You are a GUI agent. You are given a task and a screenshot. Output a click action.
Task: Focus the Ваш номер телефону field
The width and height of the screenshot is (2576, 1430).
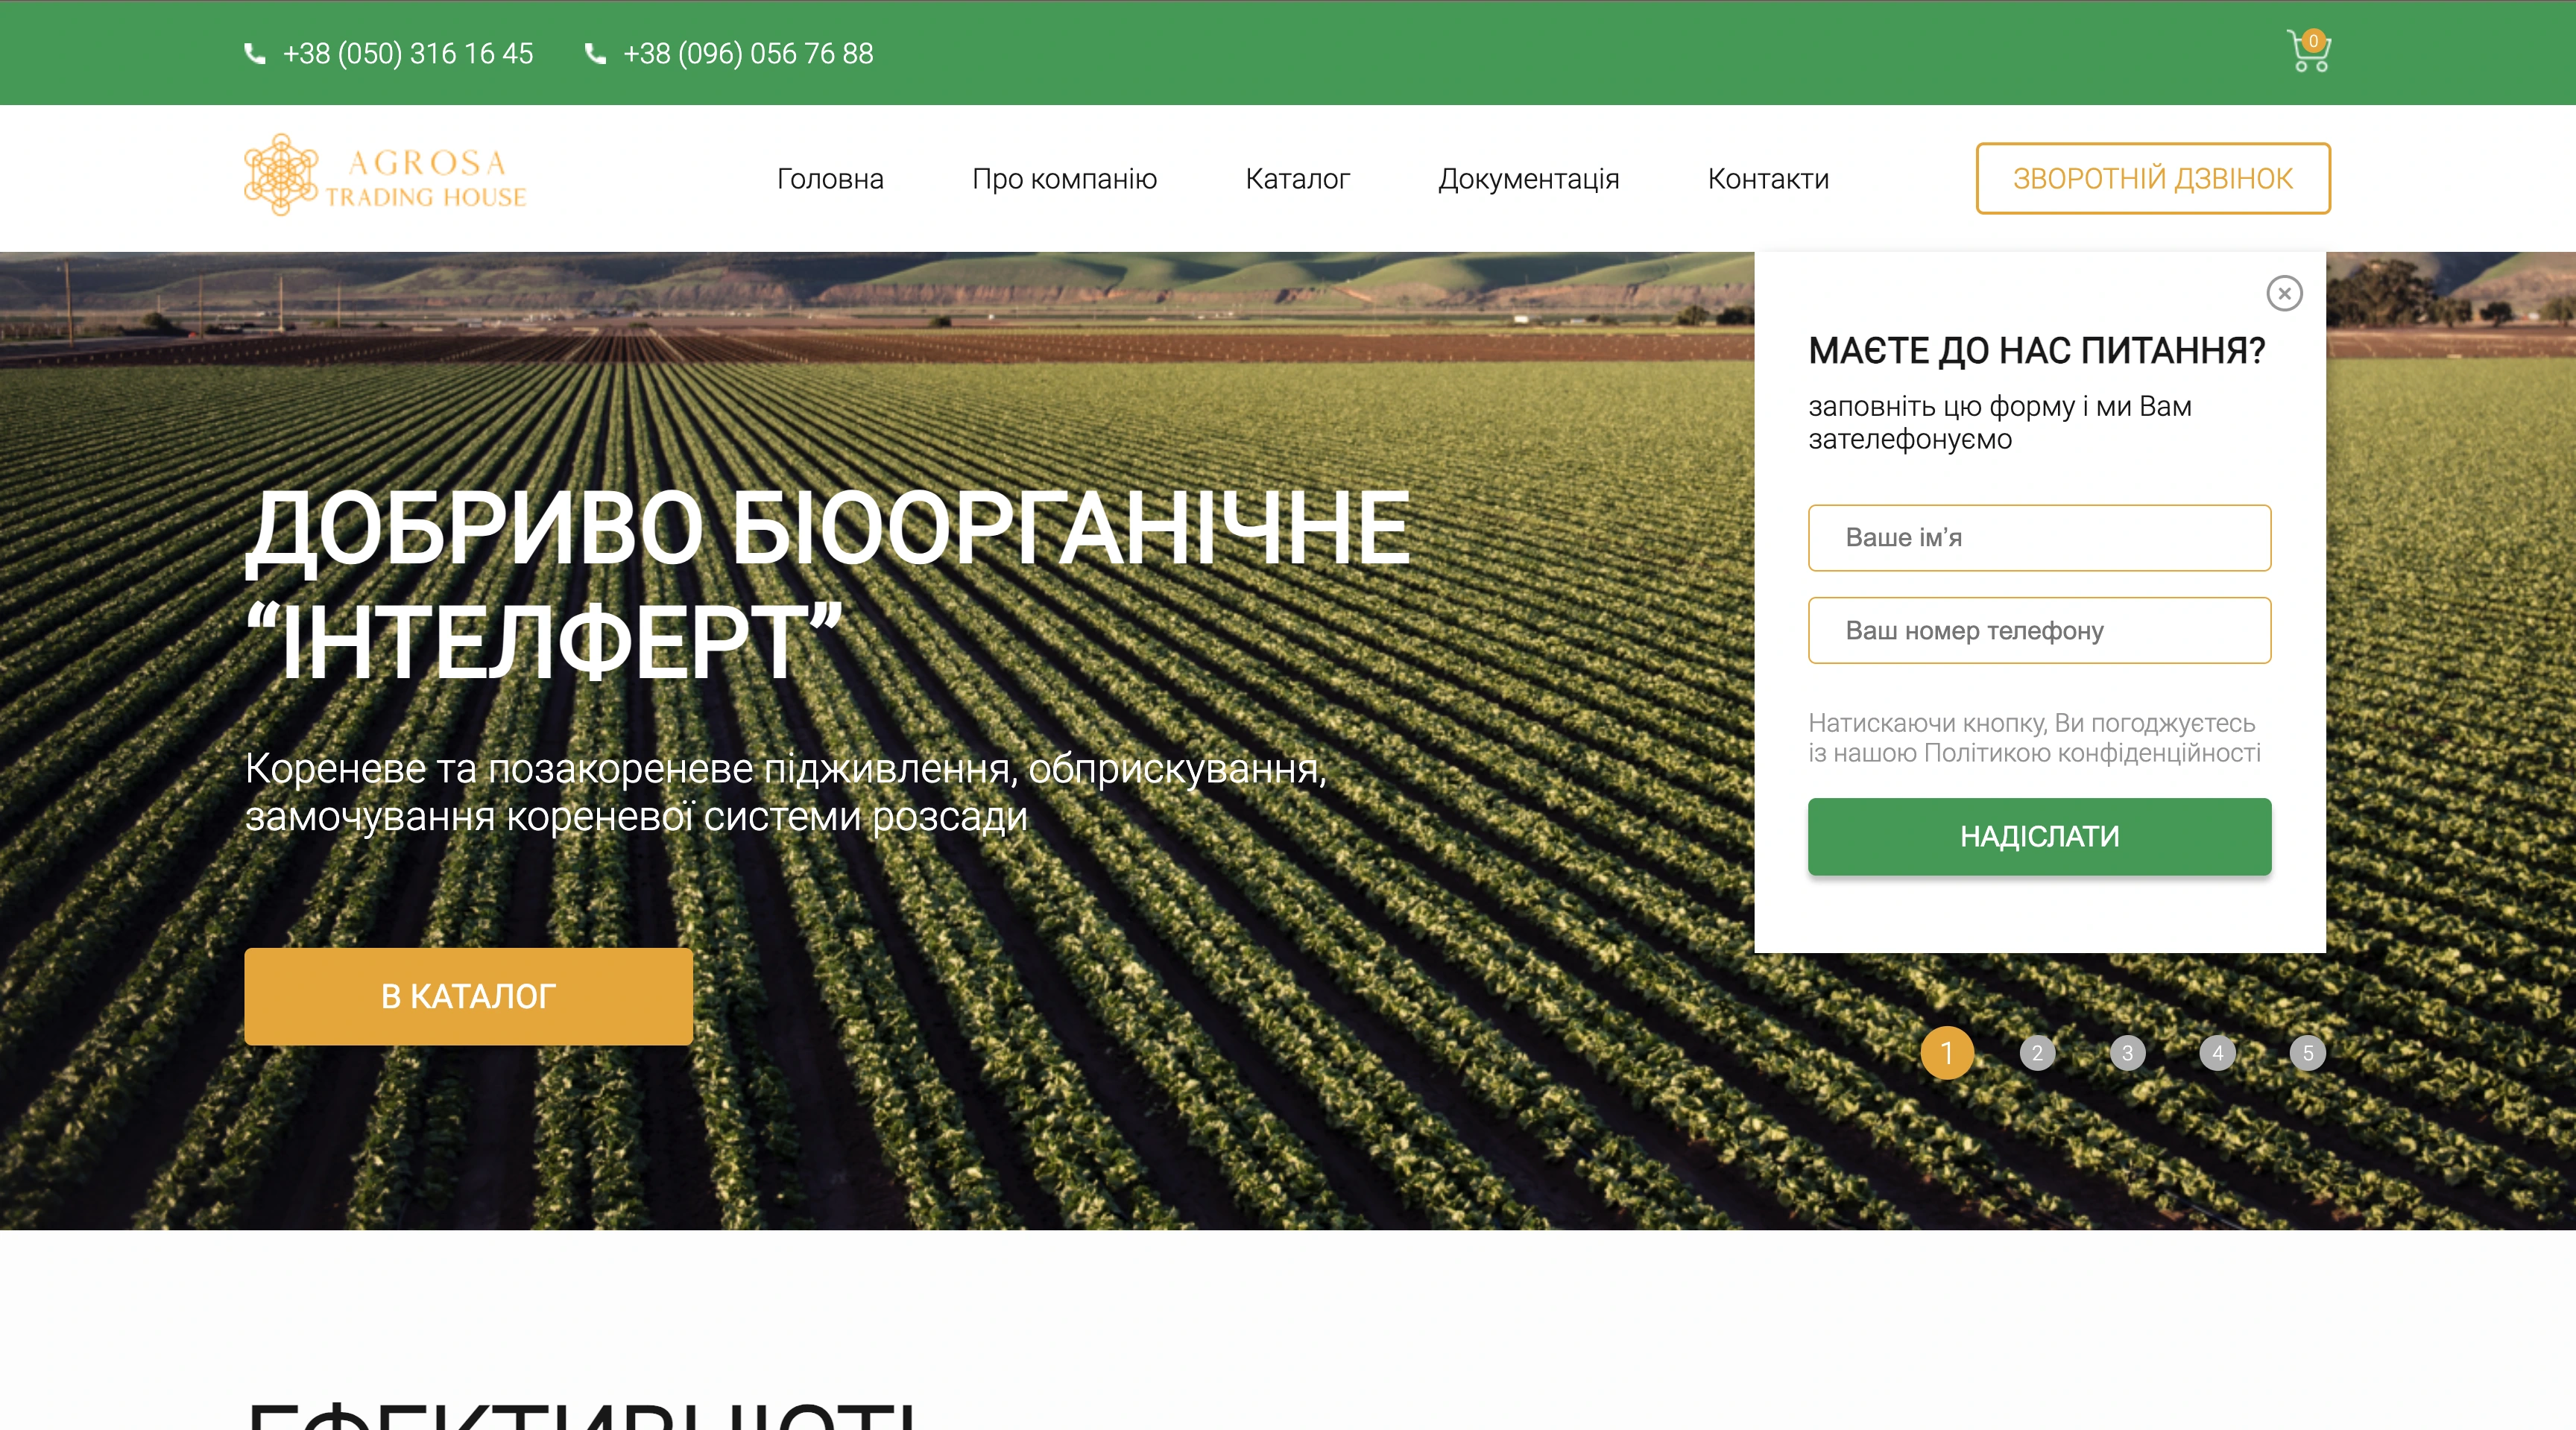click(2039, 630)
